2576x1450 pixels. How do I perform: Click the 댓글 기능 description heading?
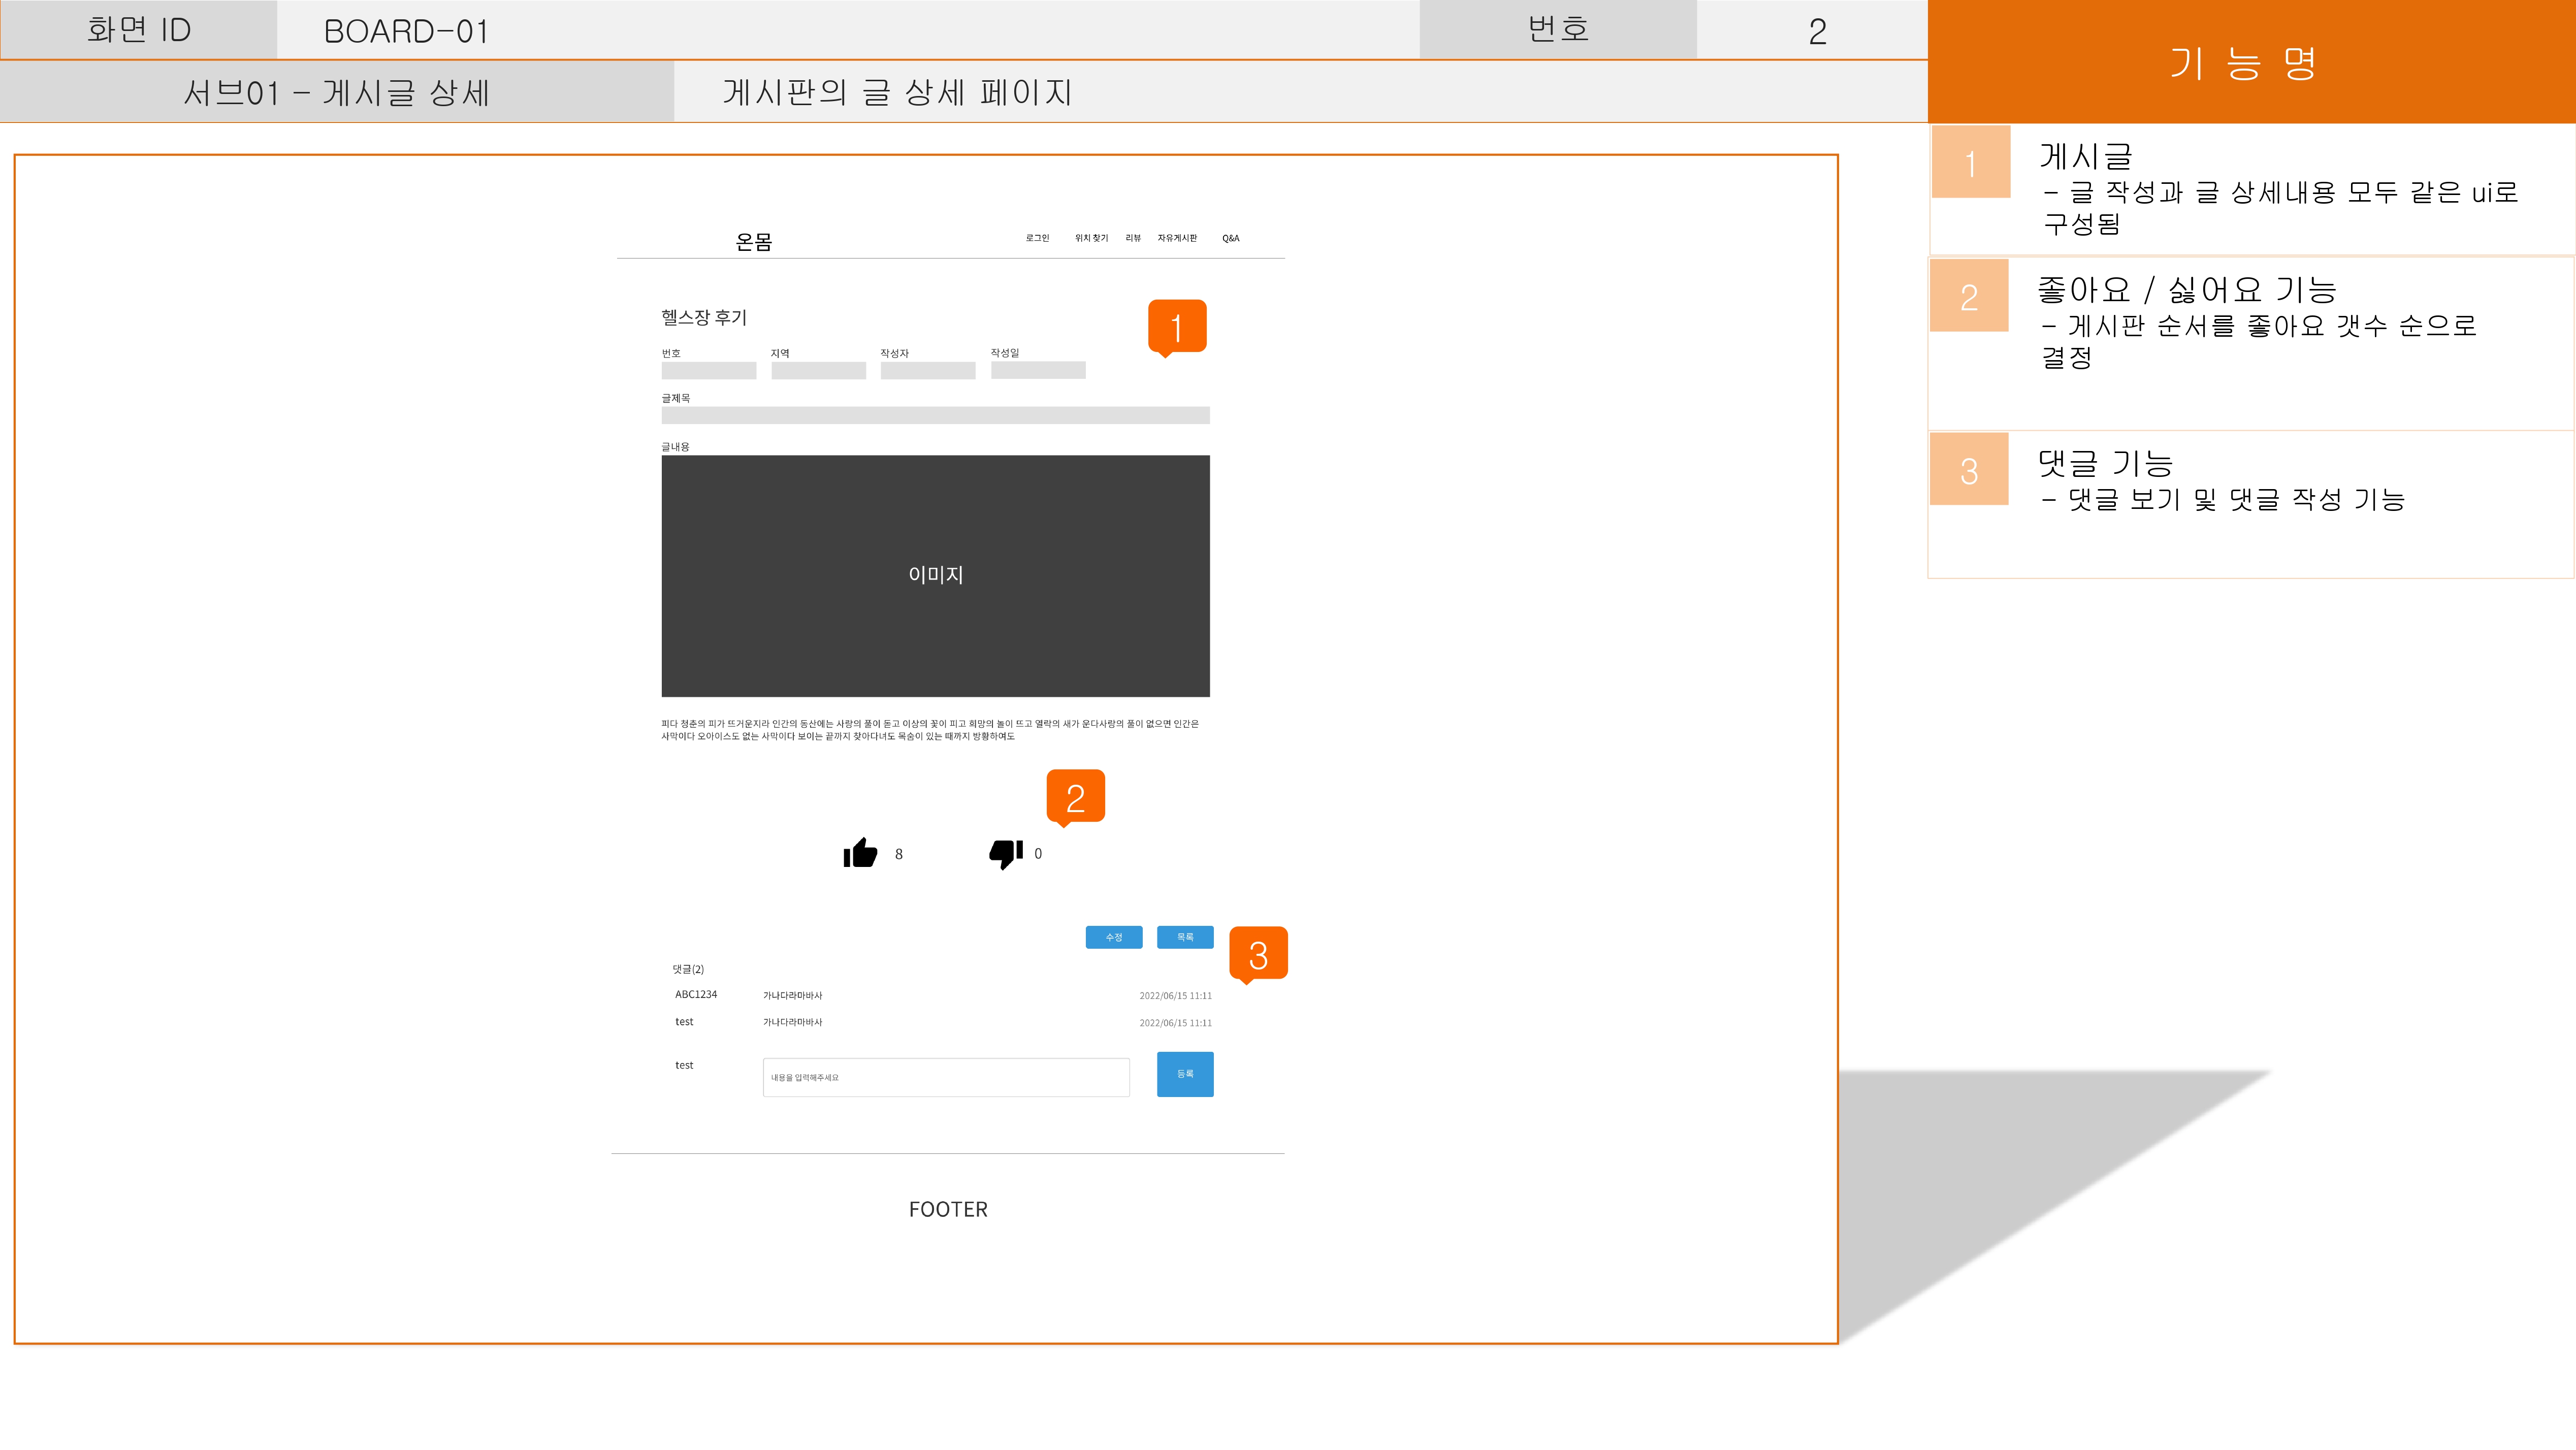point(2105,463)
